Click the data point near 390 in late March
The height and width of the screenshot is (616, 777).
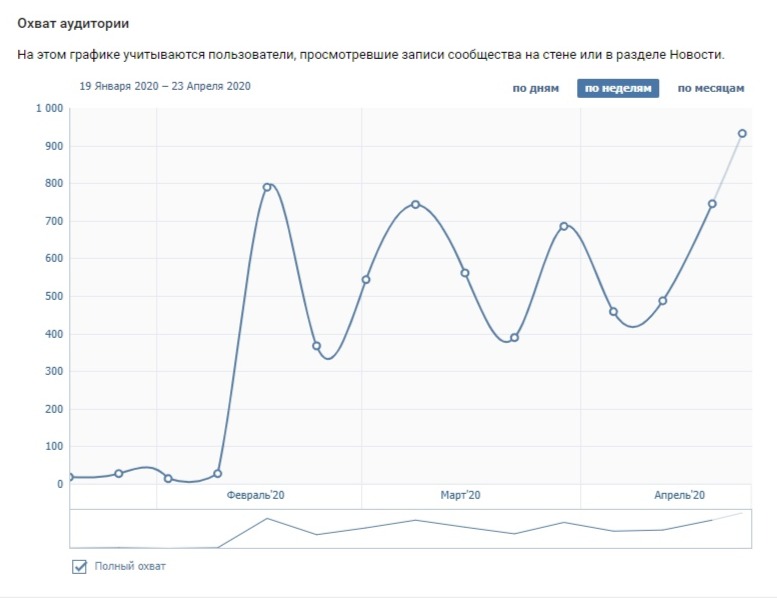pyautogui.click(x=514, y=337)
